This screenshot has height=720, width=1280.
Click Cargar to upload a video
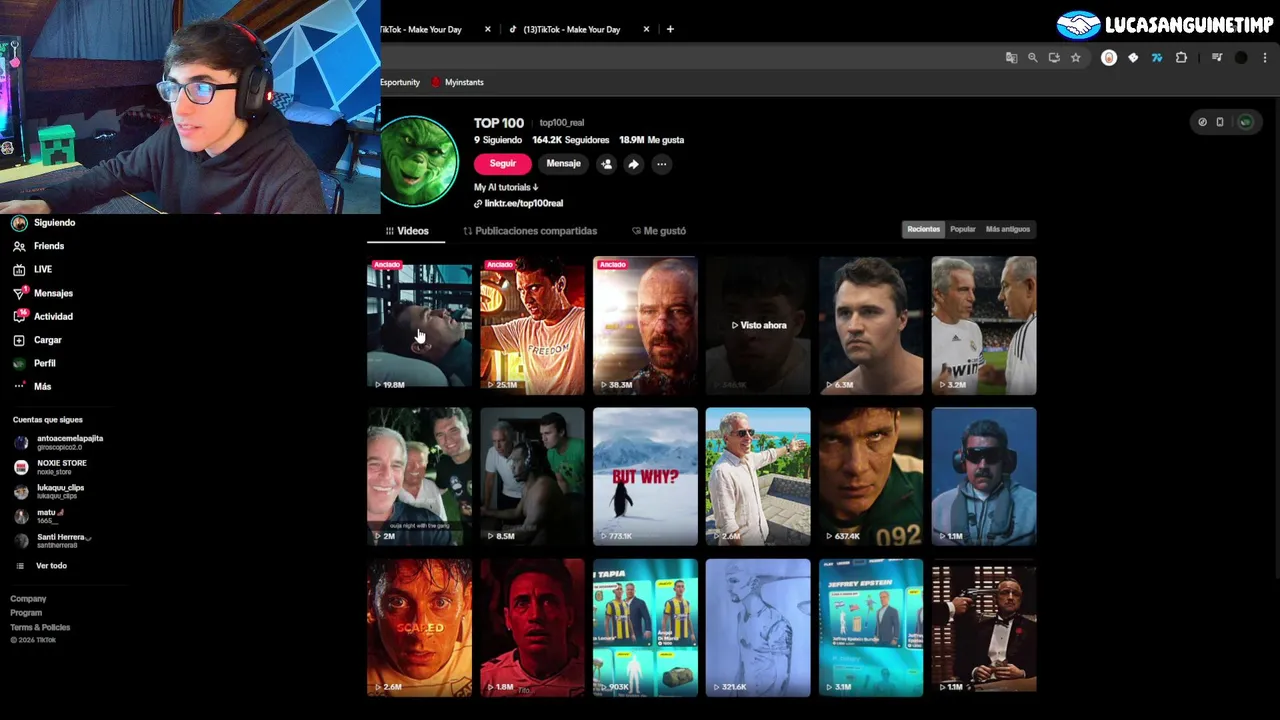tap(38, 340)
